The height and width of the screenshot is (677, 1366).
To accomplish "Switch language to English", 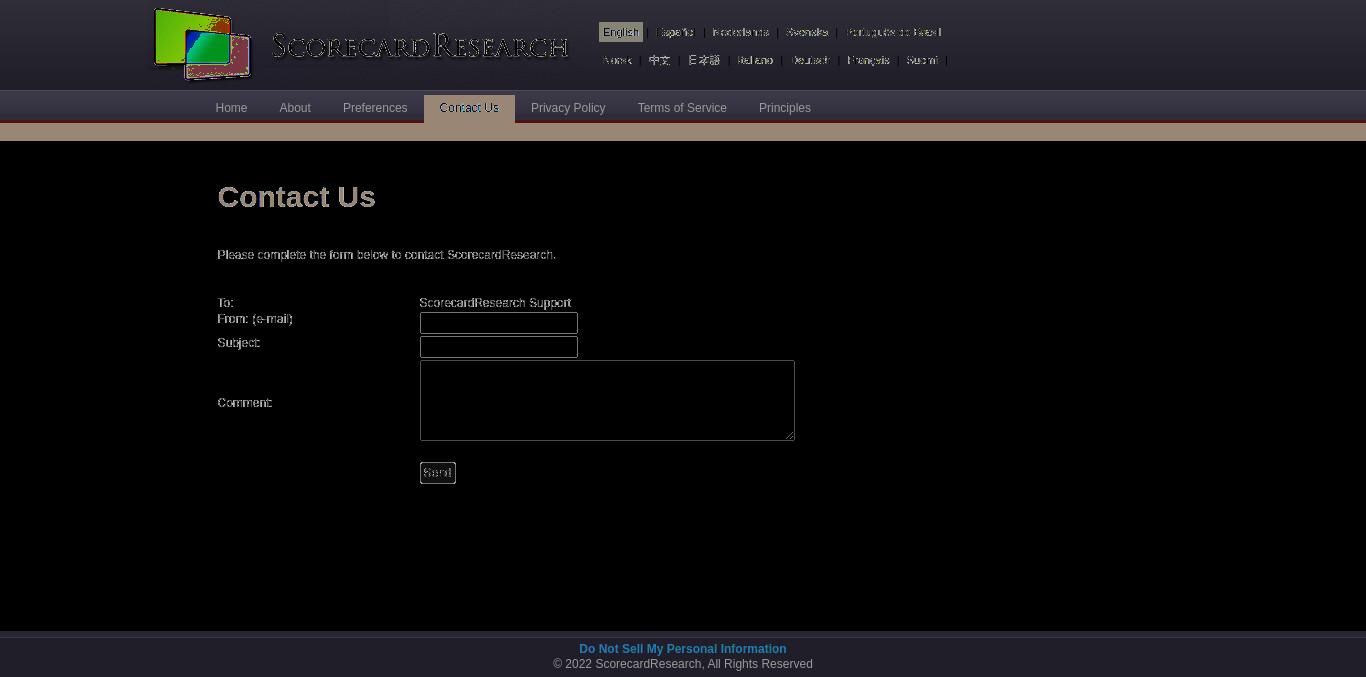I will [621, 32].
